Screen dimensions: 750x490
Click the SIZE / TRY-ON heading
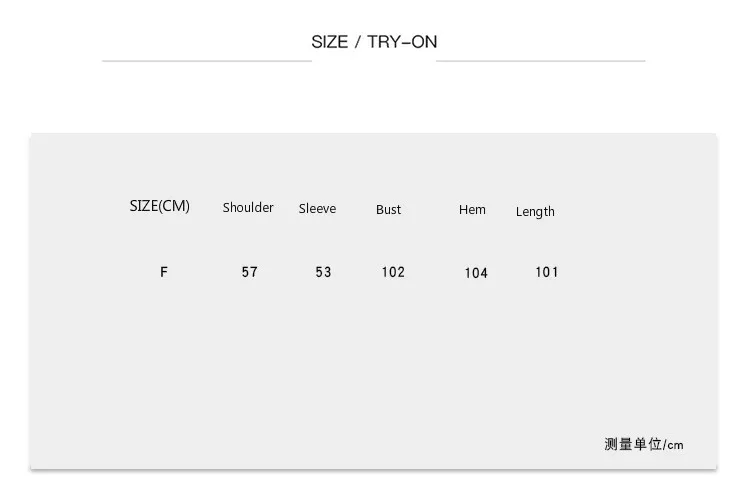point(374,42)
